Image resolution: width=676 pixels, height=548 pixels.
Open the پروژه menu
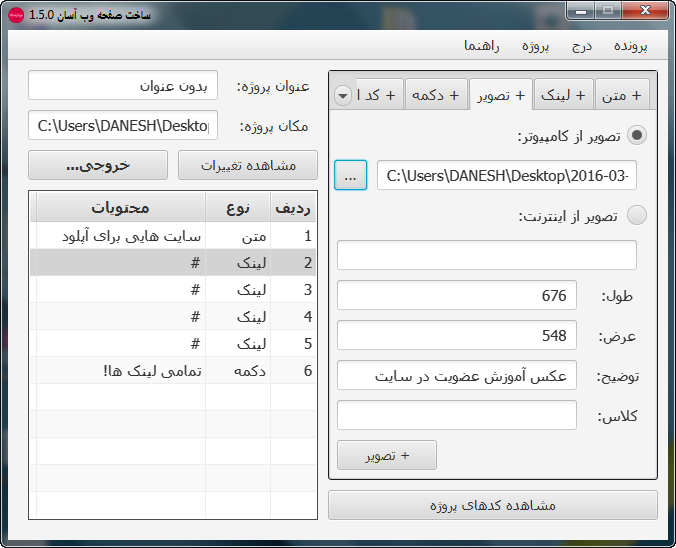point(535,46)
